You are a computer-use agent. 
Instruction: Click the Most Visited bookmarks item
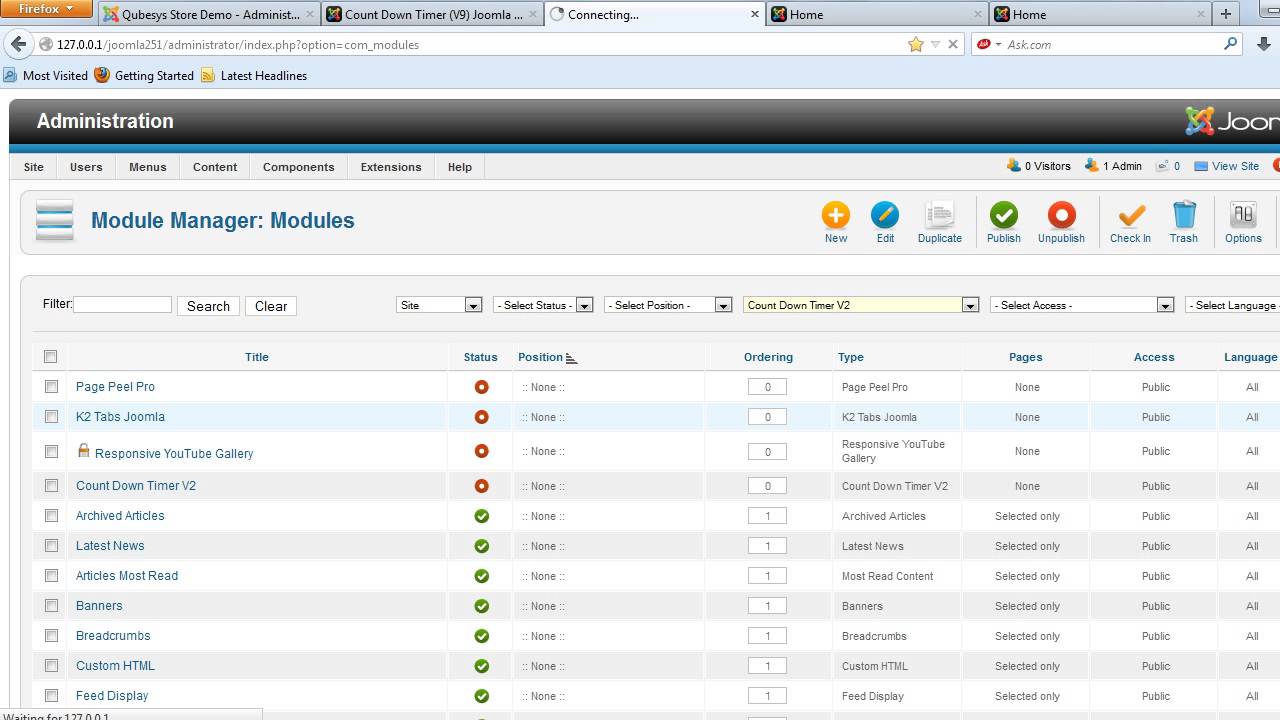pos(46,75)
